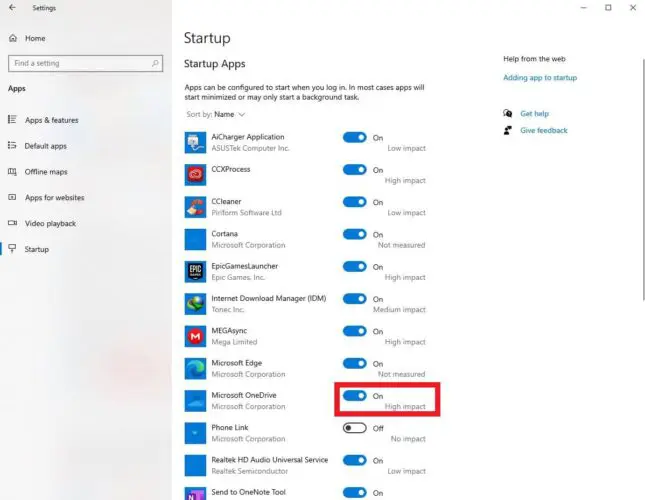Click the Microsoft OneDrive app icon
Screen dimensions: 645x500
(x=195, y=400)
